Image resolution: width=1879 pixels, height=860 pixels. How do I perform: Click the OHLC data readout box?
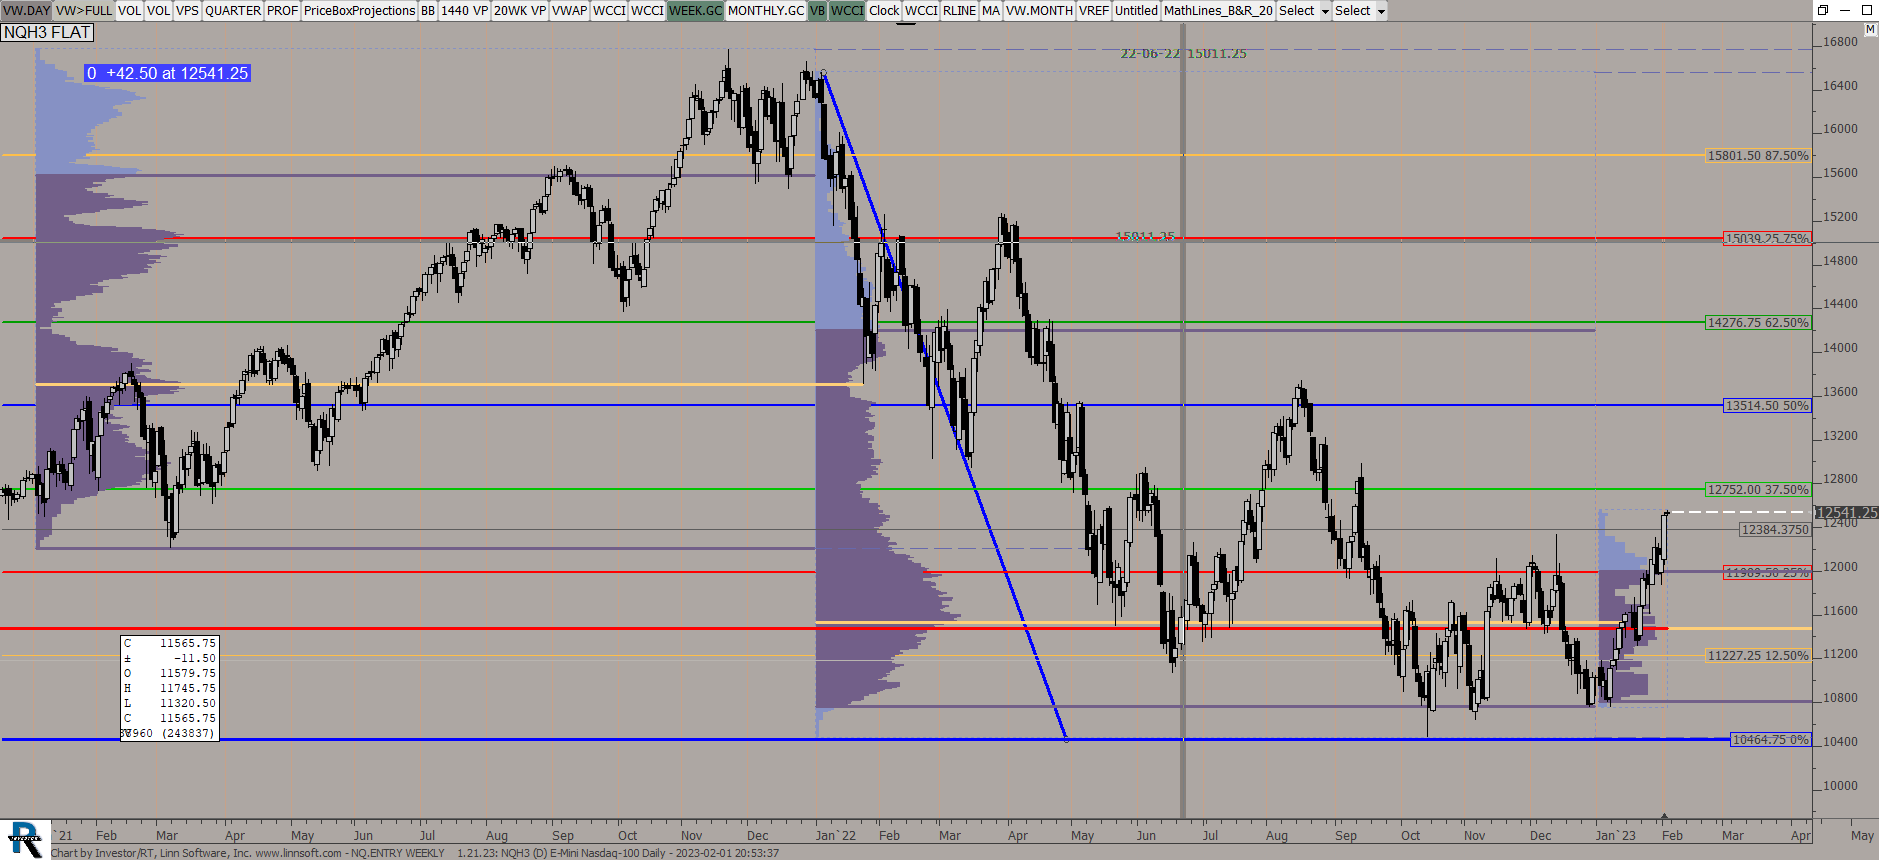pos(168,688)
